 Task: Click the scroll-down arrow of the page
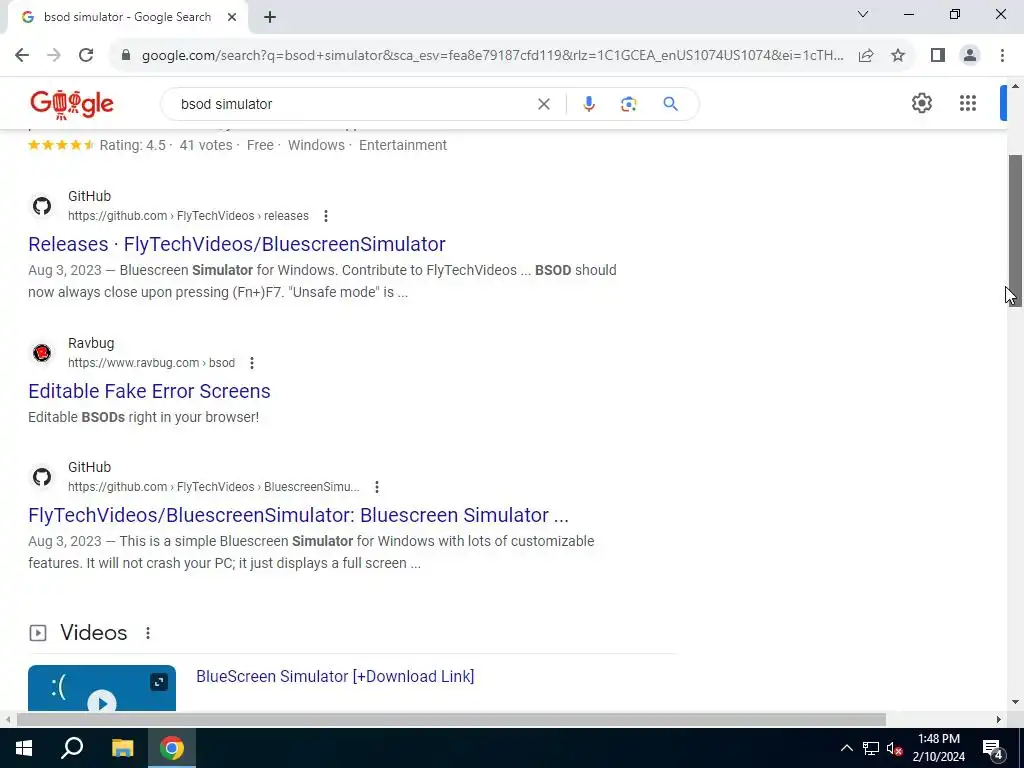[1015, 703]
